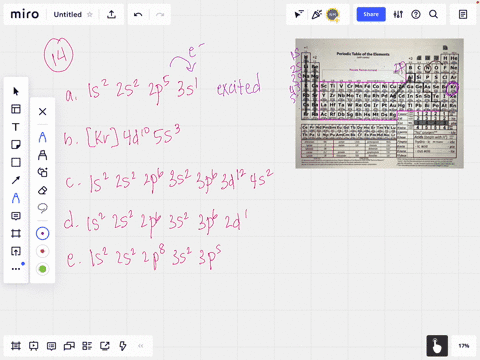Star the Untitled board as favorite
Viewport: 480px width, 360px height.
90,15
